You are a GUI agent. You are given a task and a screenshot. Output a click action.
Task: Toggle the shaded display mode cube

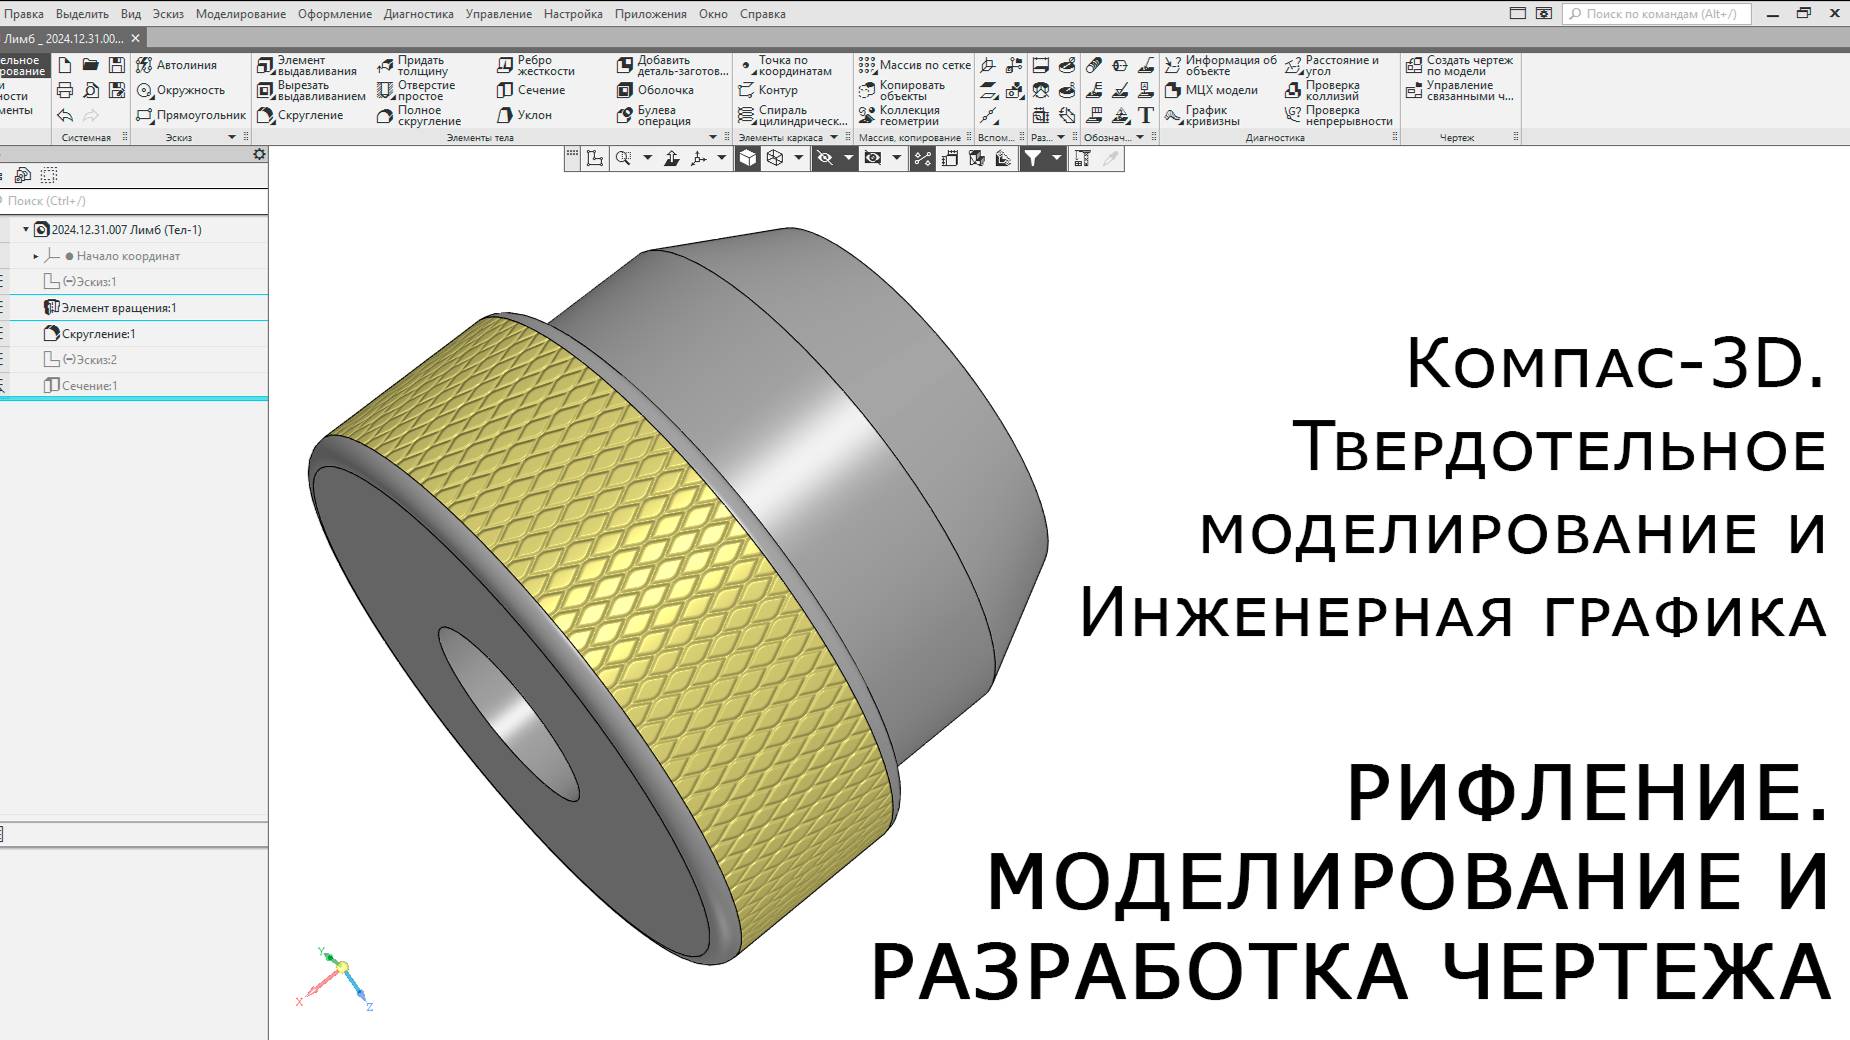(748, 157)
